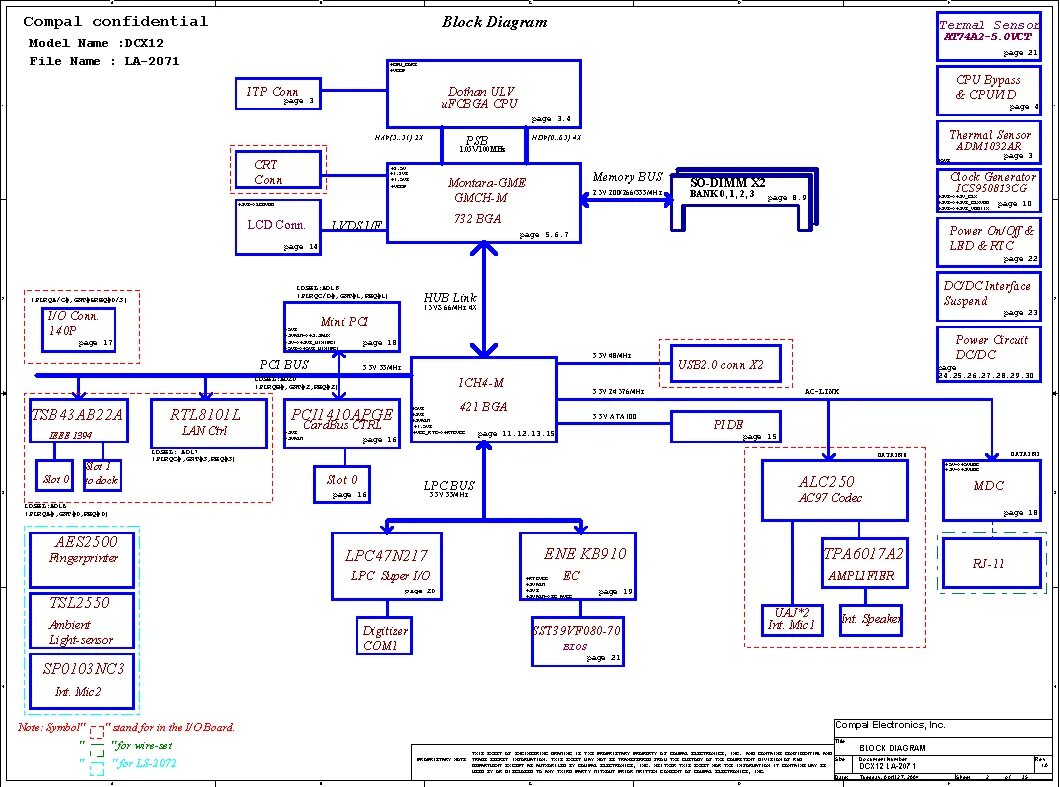Viewport: 1060px width, 787px height.
Task: Click the Digitizer COM1 block
Action: [x=384, y=636]
